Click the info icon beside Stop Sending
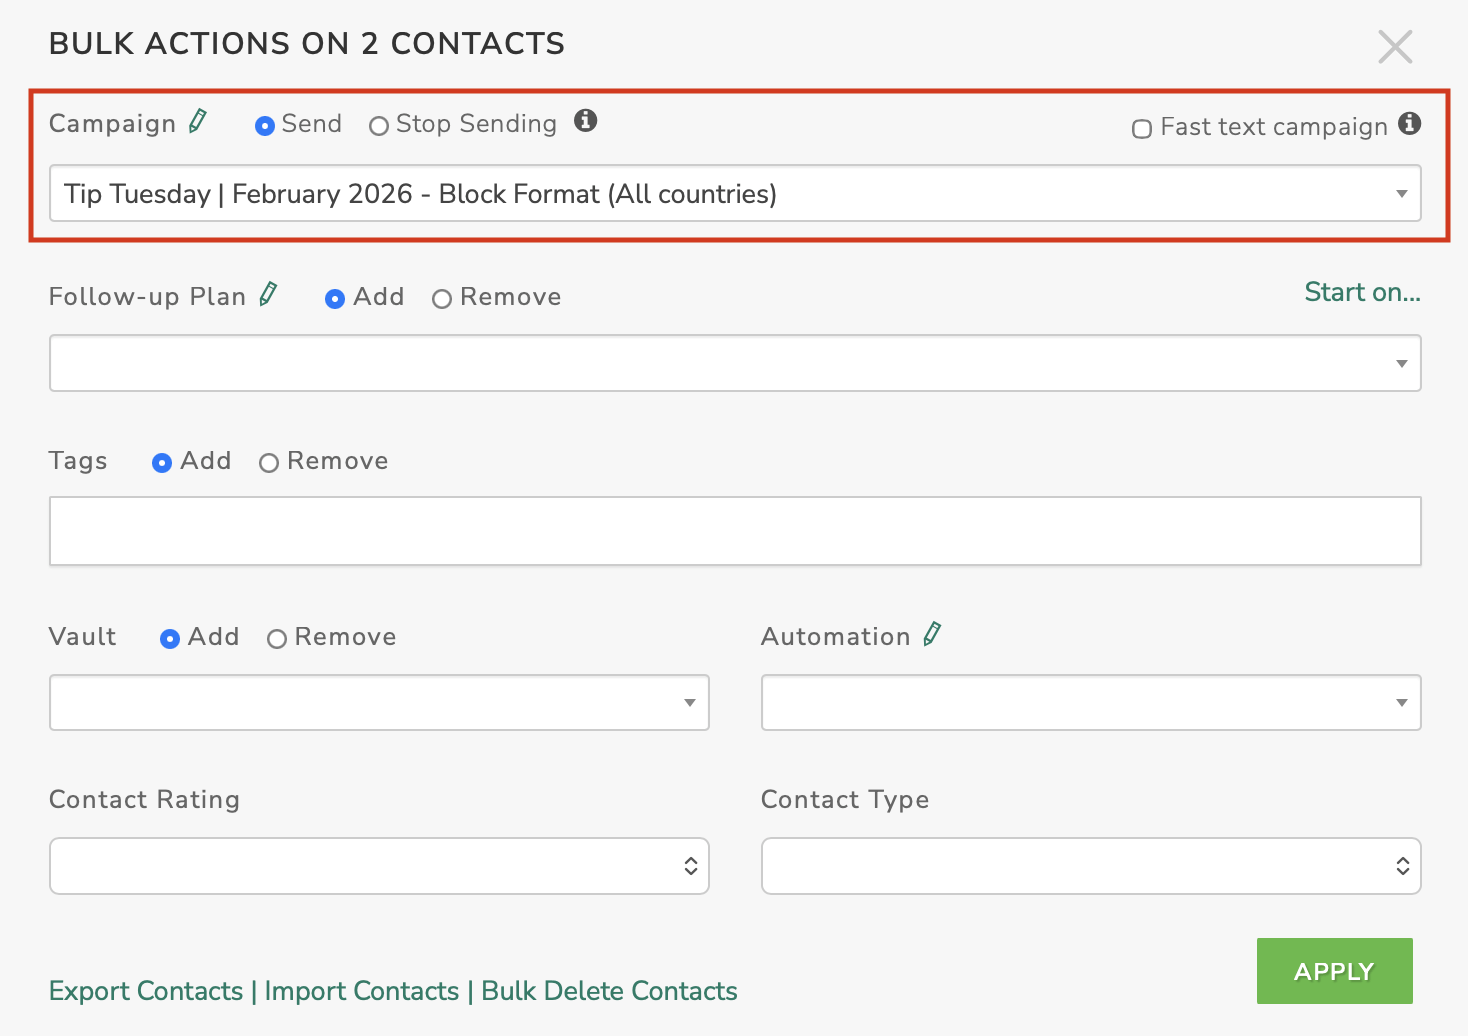Screen dimensions: 1468x1036 click(585, 121)
